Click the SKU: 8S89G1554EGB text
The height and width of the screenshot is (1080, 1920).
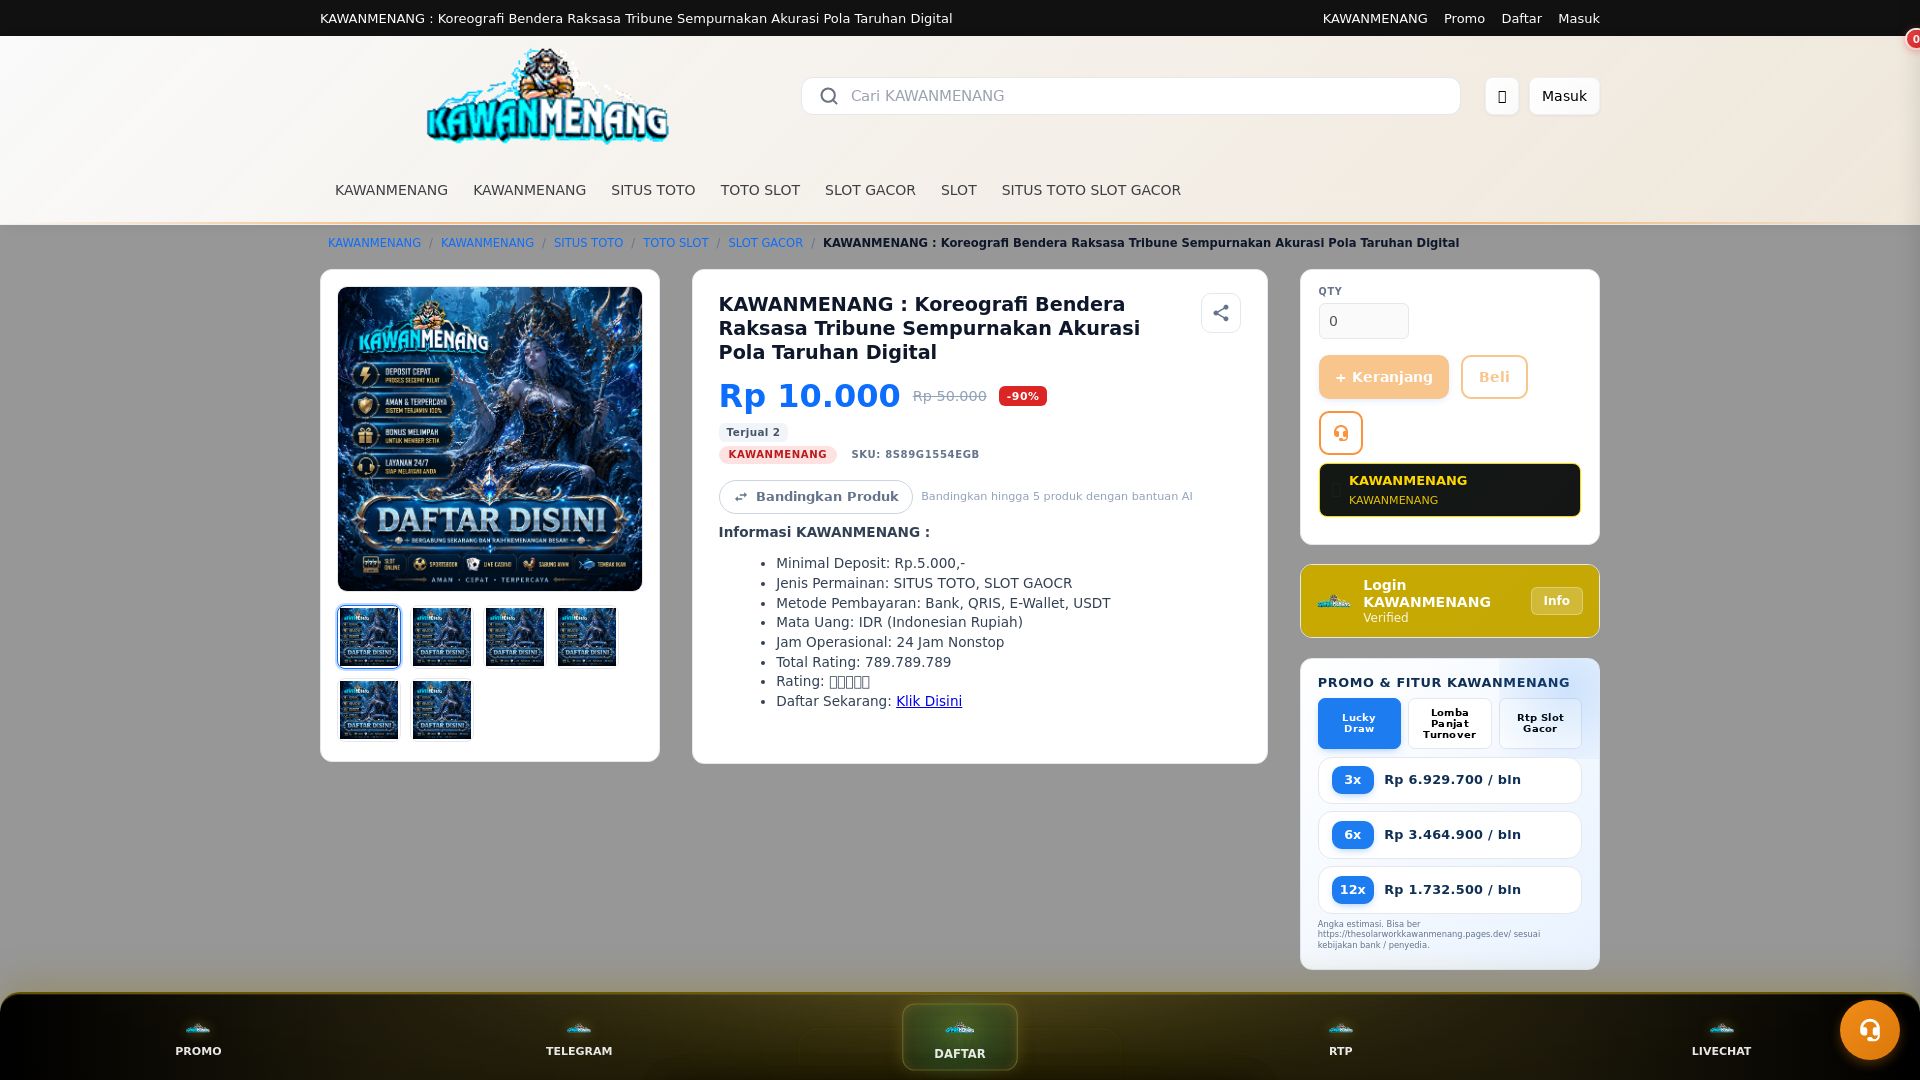914,454
